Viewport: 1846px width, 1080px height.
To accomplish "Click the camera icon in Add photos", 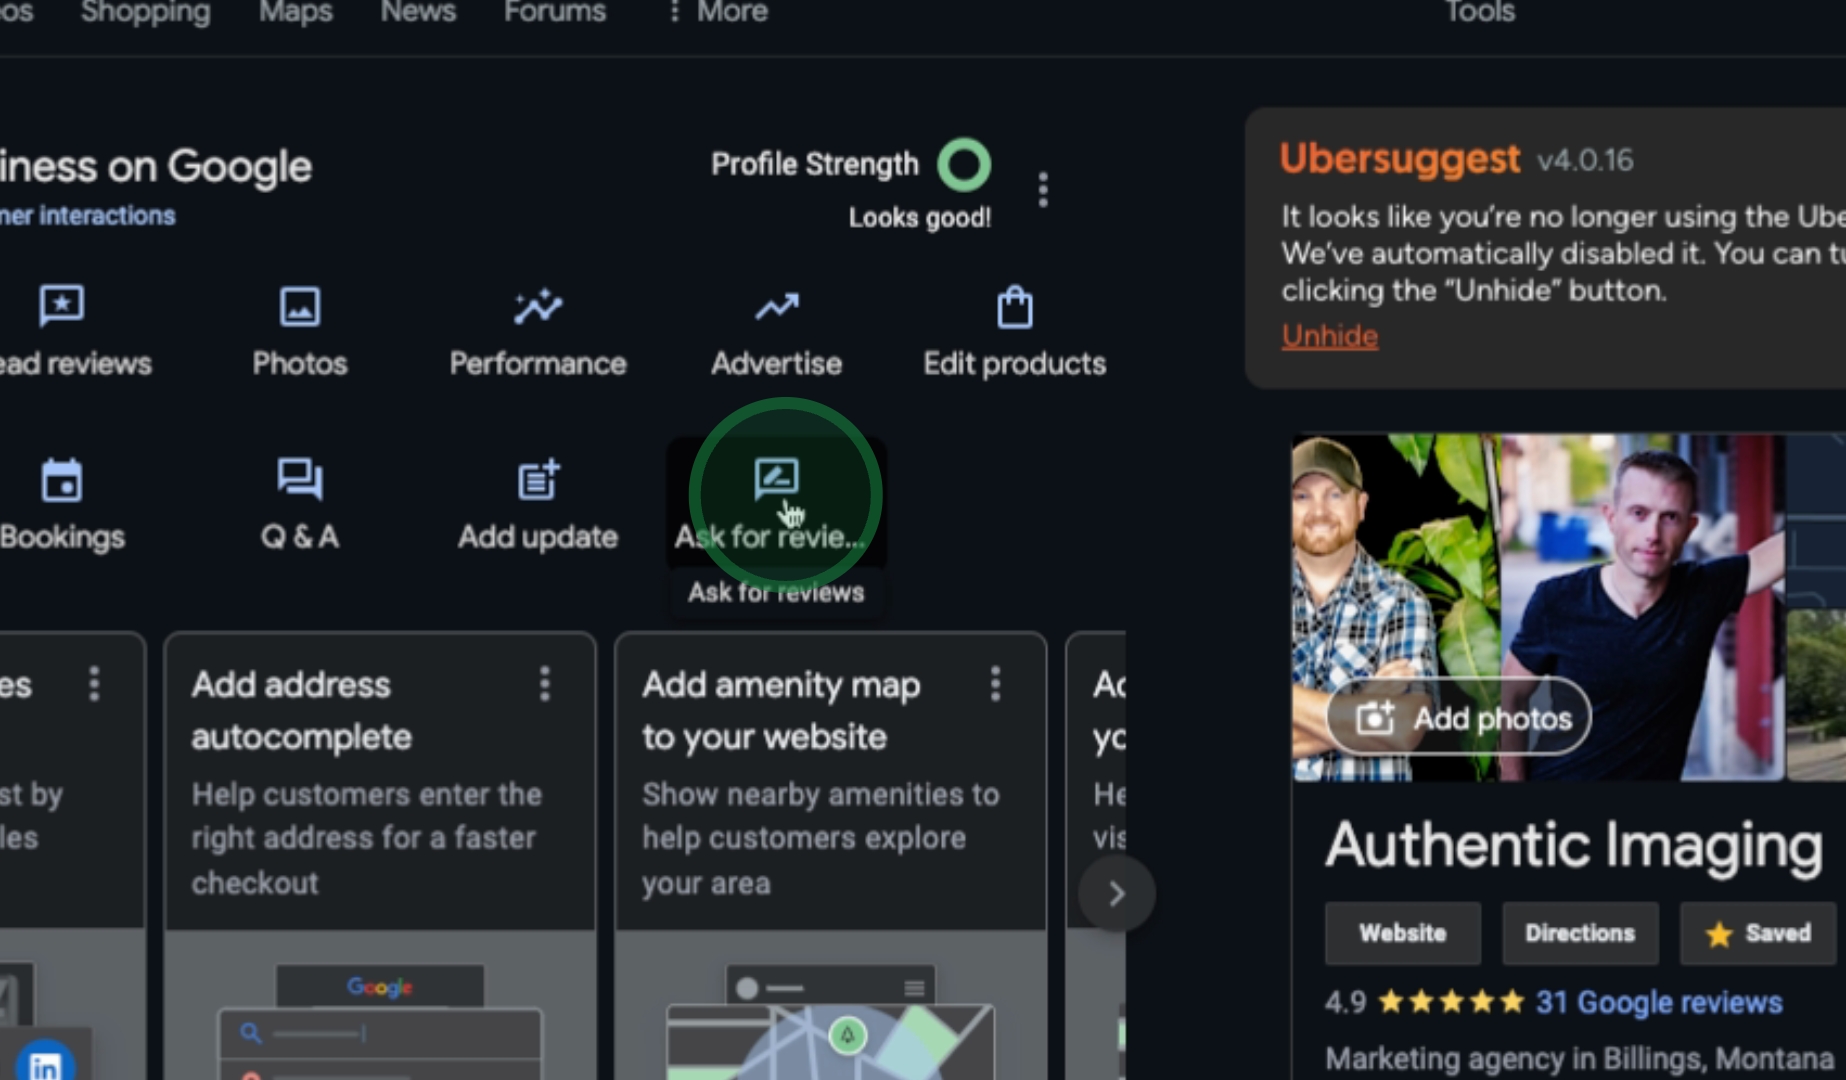I will 1375,718.
